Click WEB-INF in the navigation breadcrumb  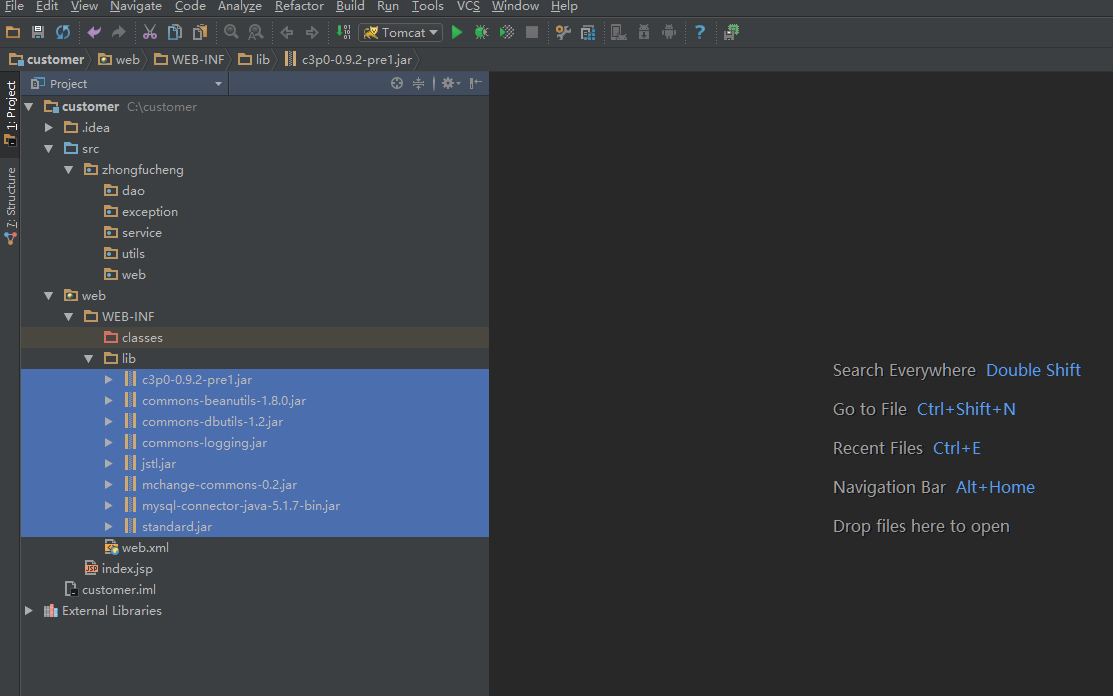tap(190, 60)
